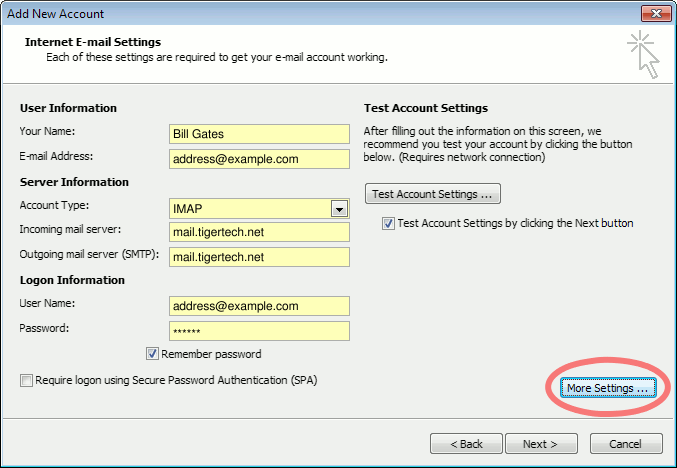This screenshot has width=677, height=468.
Task: Click the Your Name field with Bill Gates
Action: tap(259, 134)
